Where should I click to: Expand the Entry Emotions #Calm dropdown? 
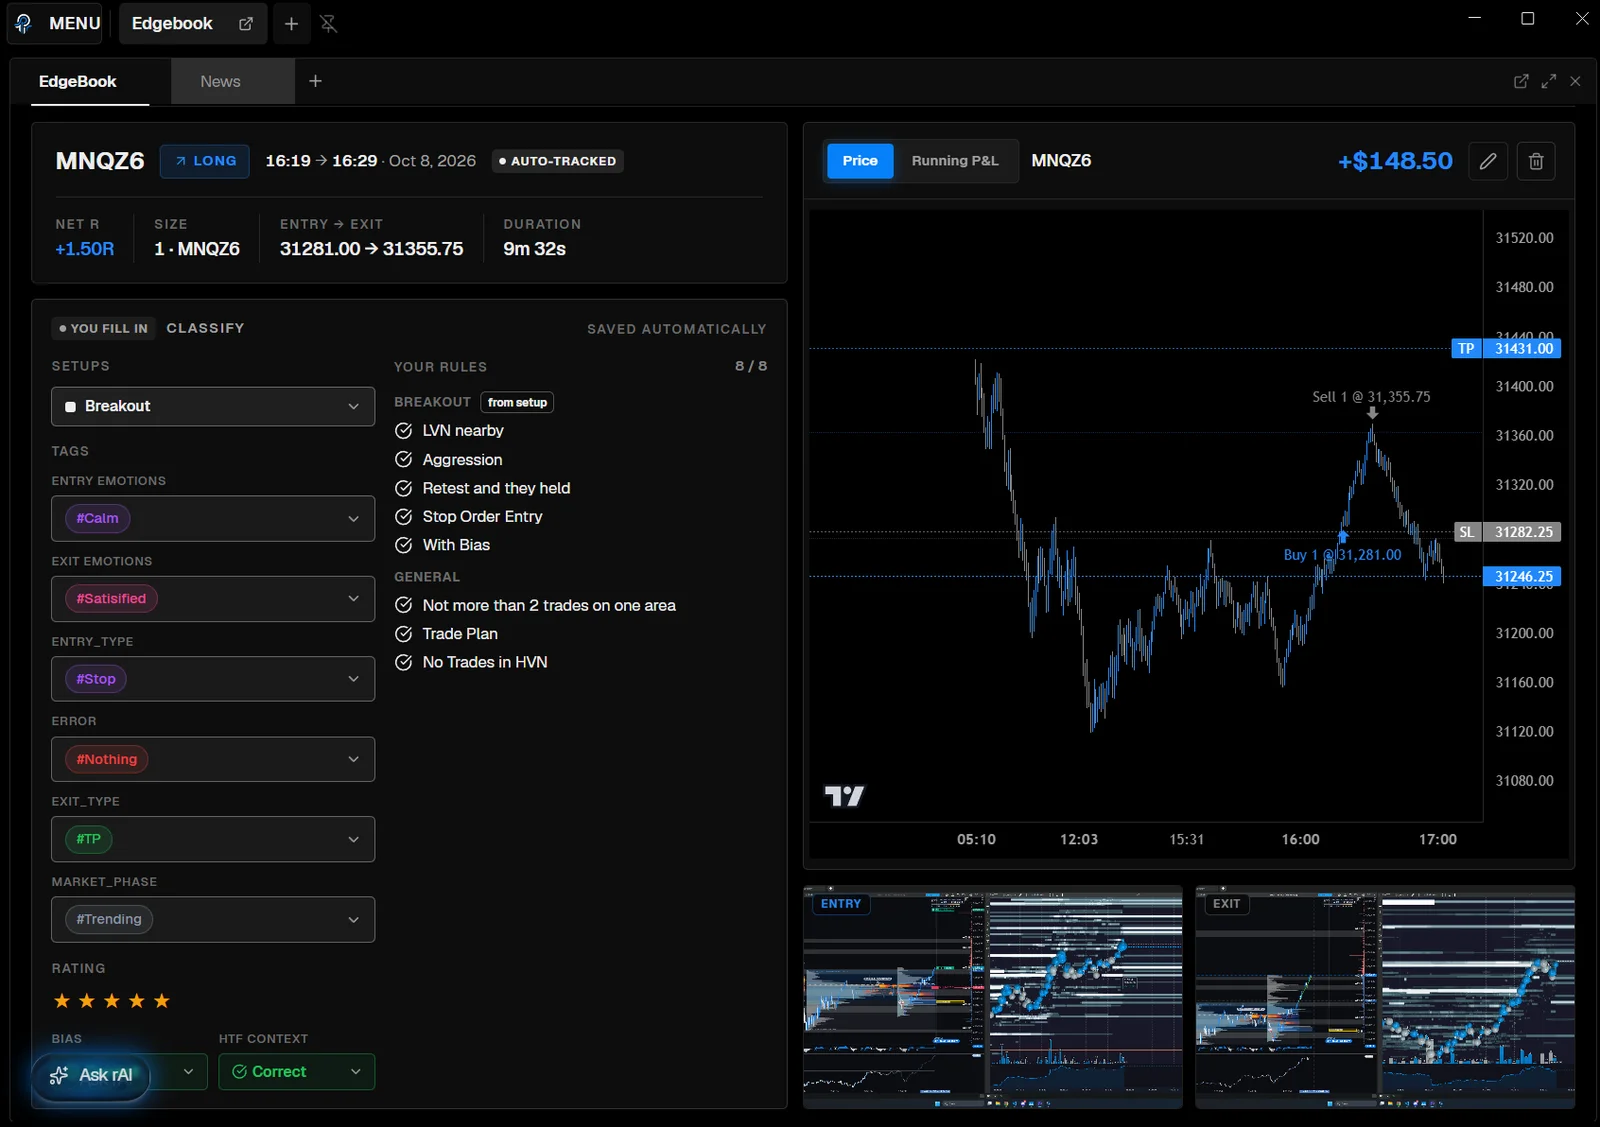(x=213, y=519)
